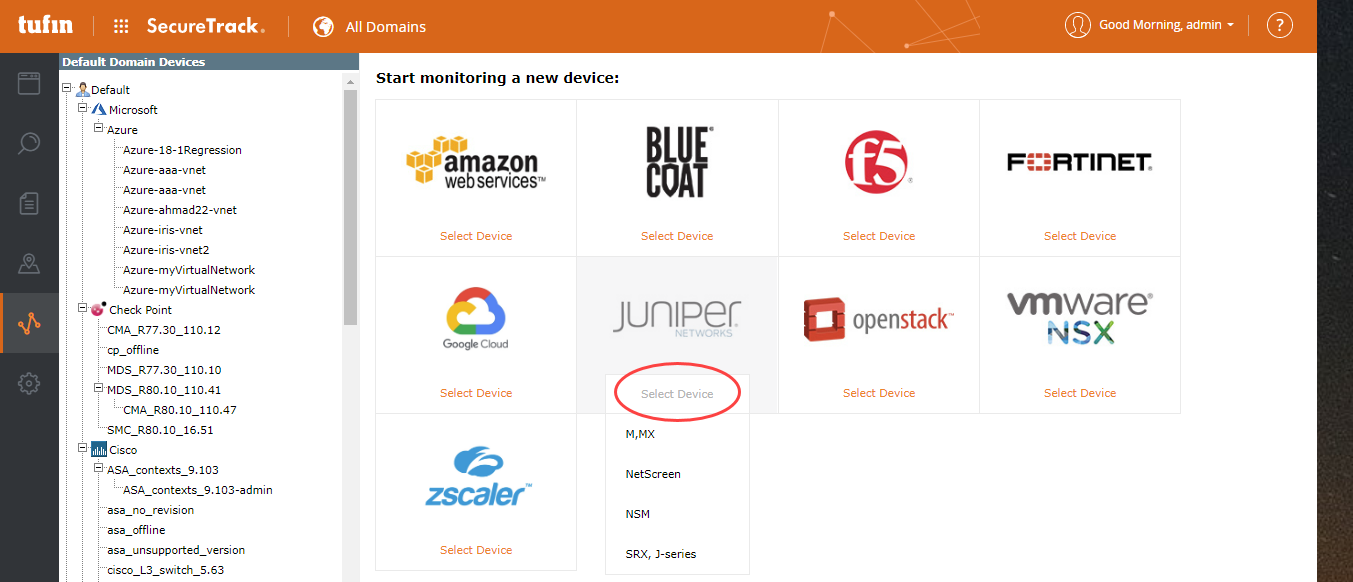Collapse the Check Point tree node
Image resolution: width=1353 pixels, height=582 pixels.
(83, 308)
